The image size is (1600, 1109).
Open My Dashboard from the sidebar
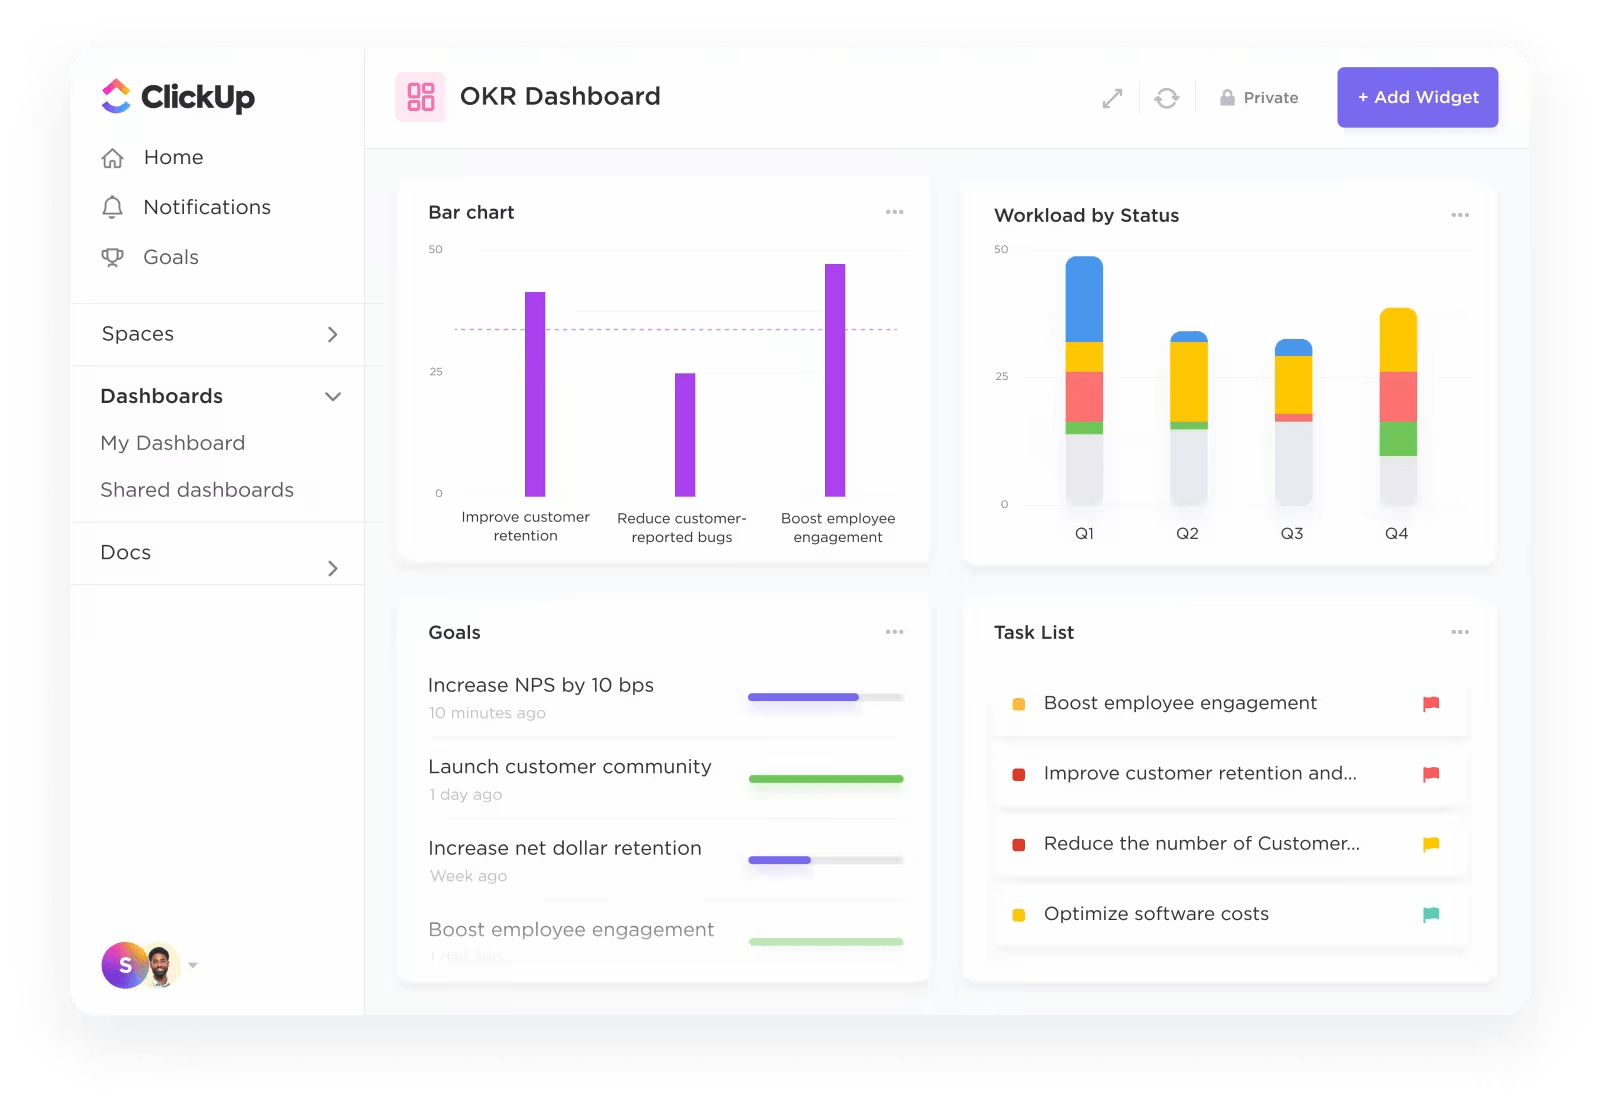(x=172, y=443)
